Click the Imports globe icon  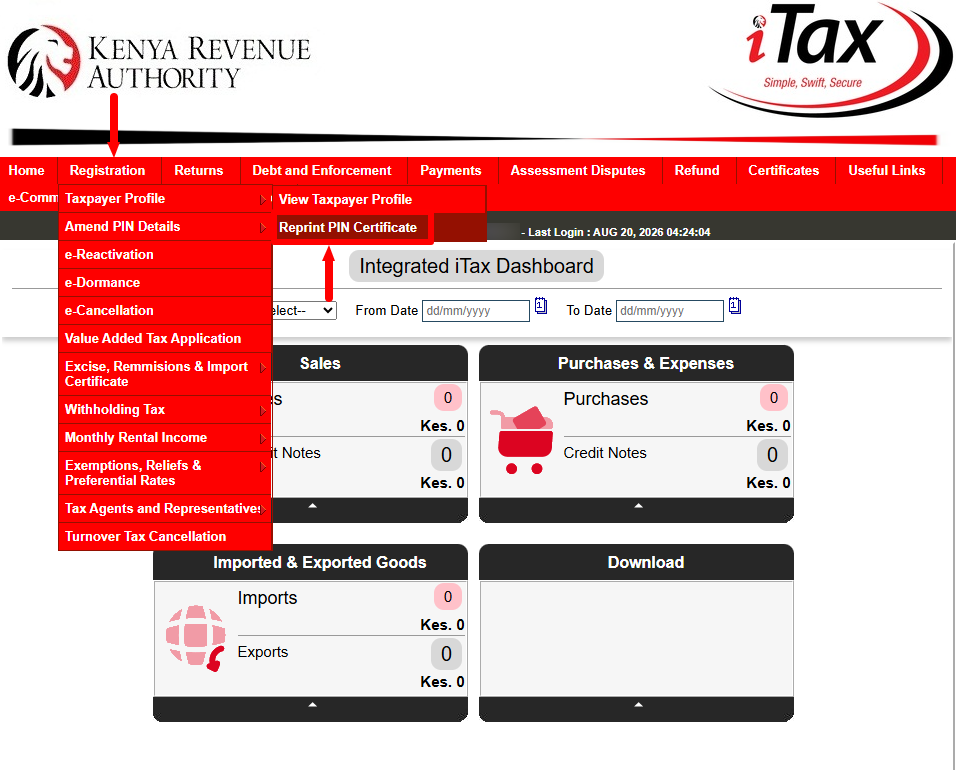click(196, 638)
